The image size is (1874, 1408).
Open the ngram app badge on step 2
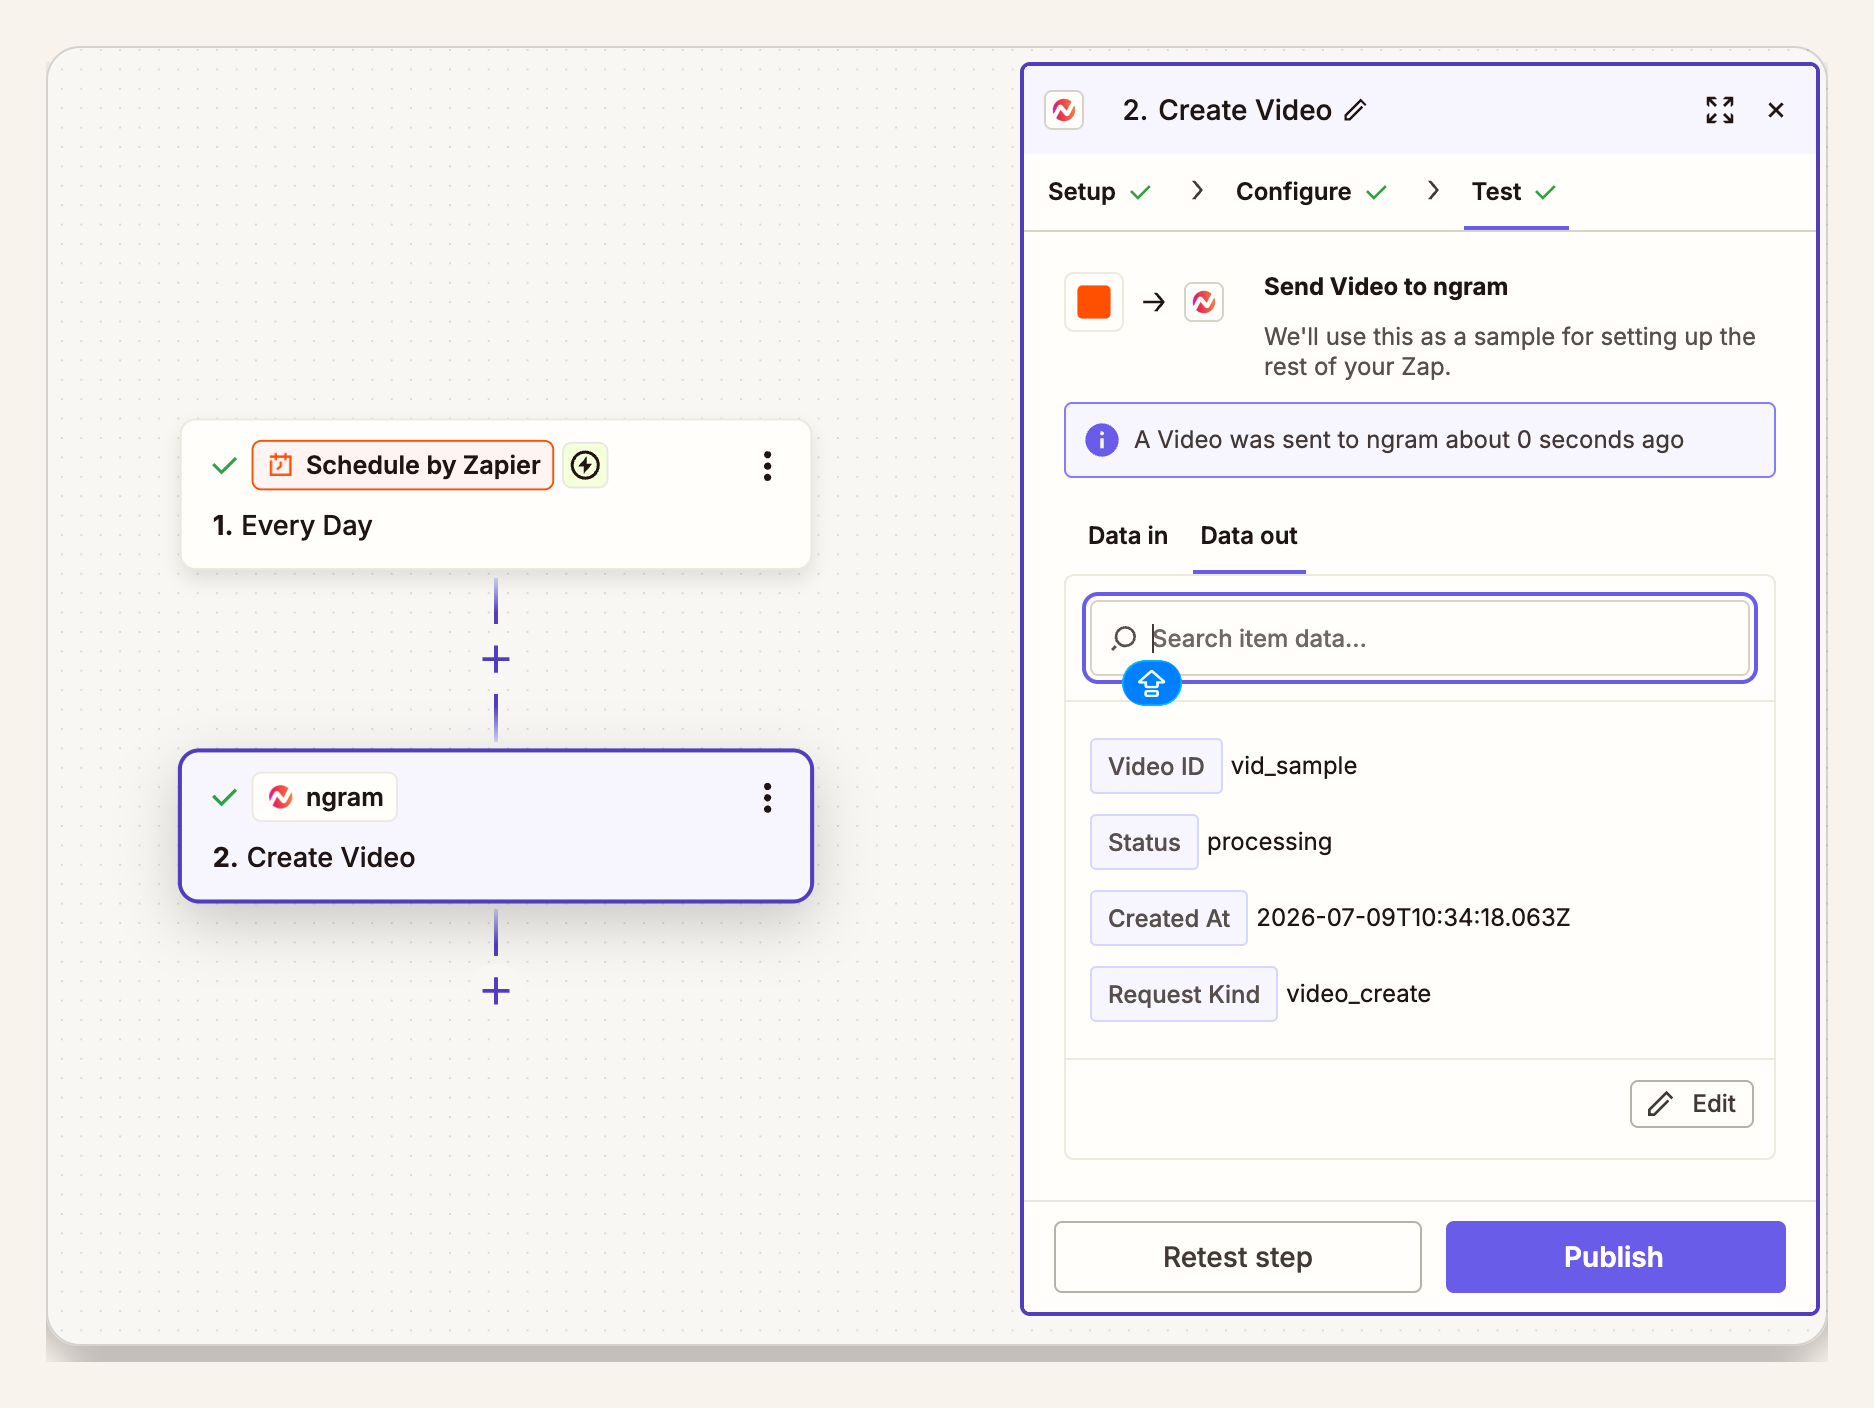(x=325, y=797)
